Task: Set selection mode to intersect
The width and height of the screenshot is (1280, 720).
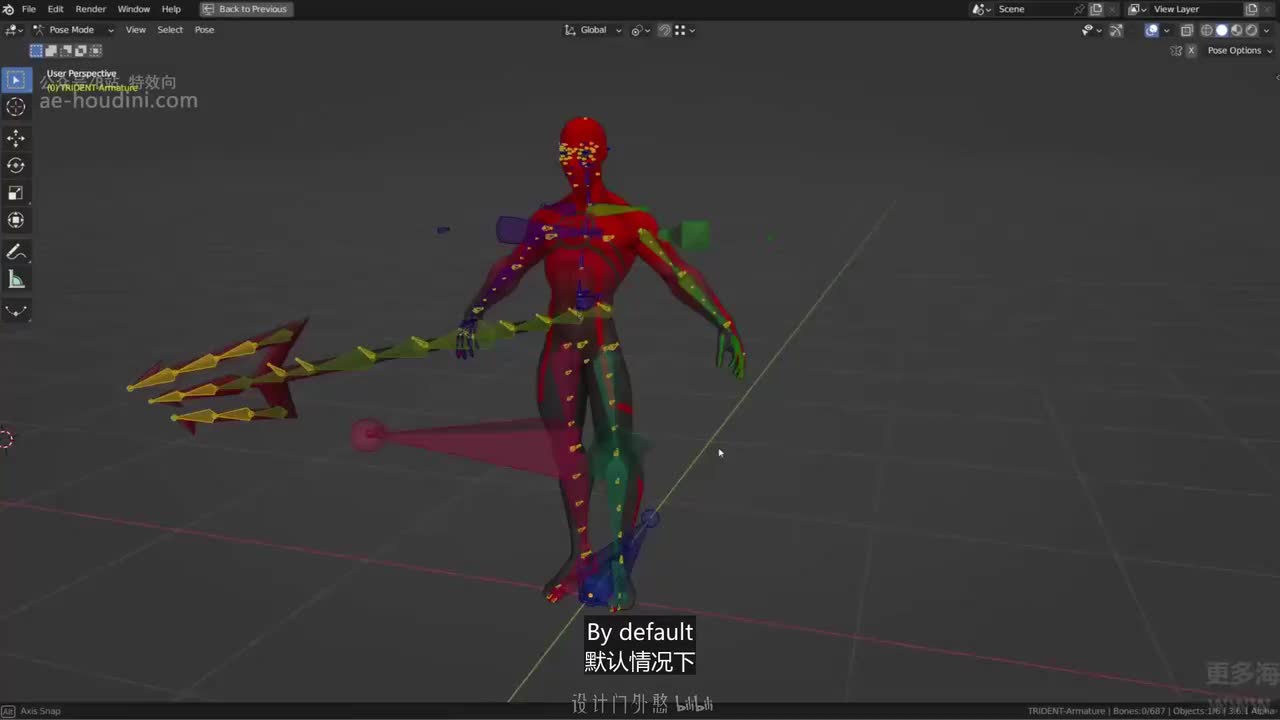Action: coord(96,50)
